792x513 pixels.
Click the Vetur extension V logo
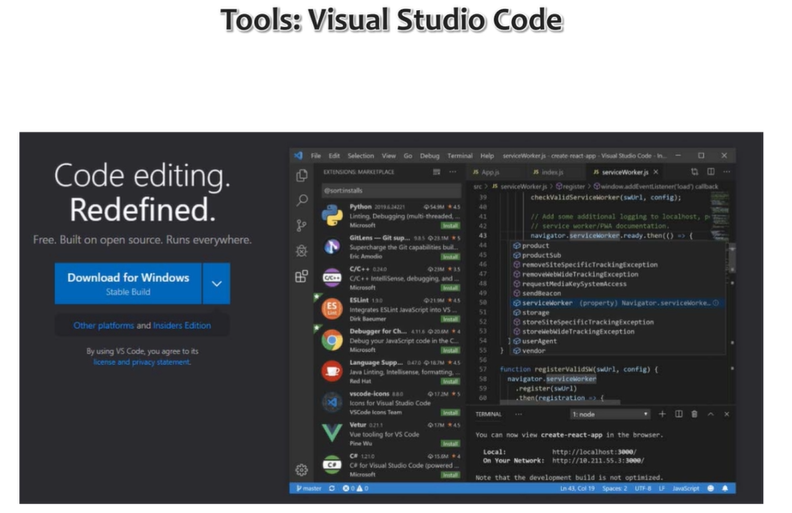coord(332,433)
